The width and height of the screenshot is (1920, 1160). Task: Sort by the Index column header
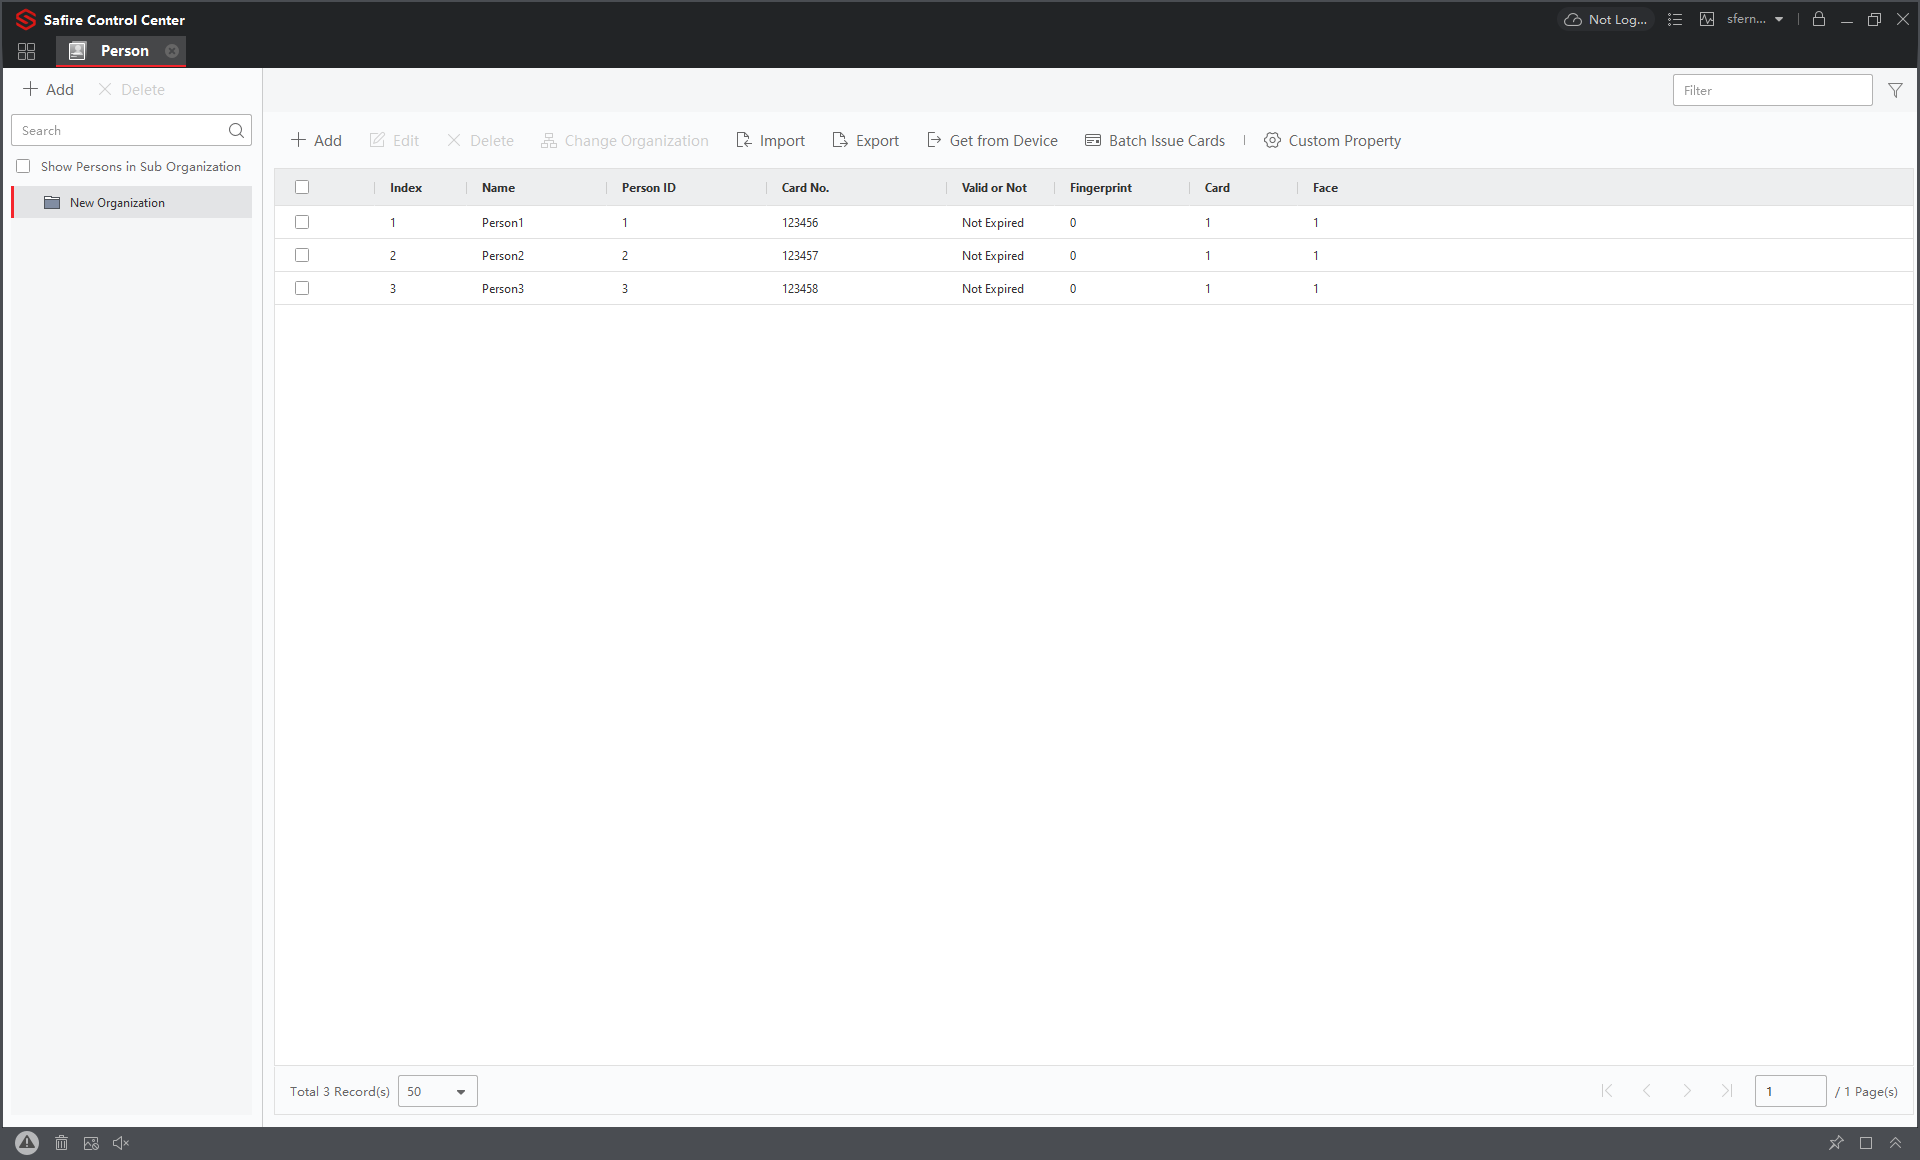pyautogui.click(x=406, y=187)
